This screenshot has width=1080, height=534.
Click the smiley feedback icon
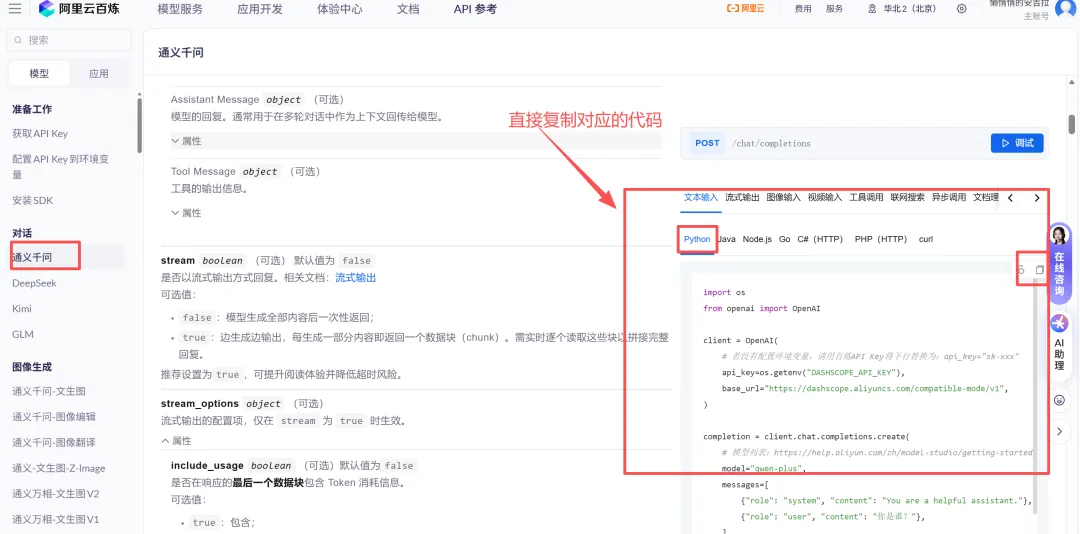[1059, 400]
